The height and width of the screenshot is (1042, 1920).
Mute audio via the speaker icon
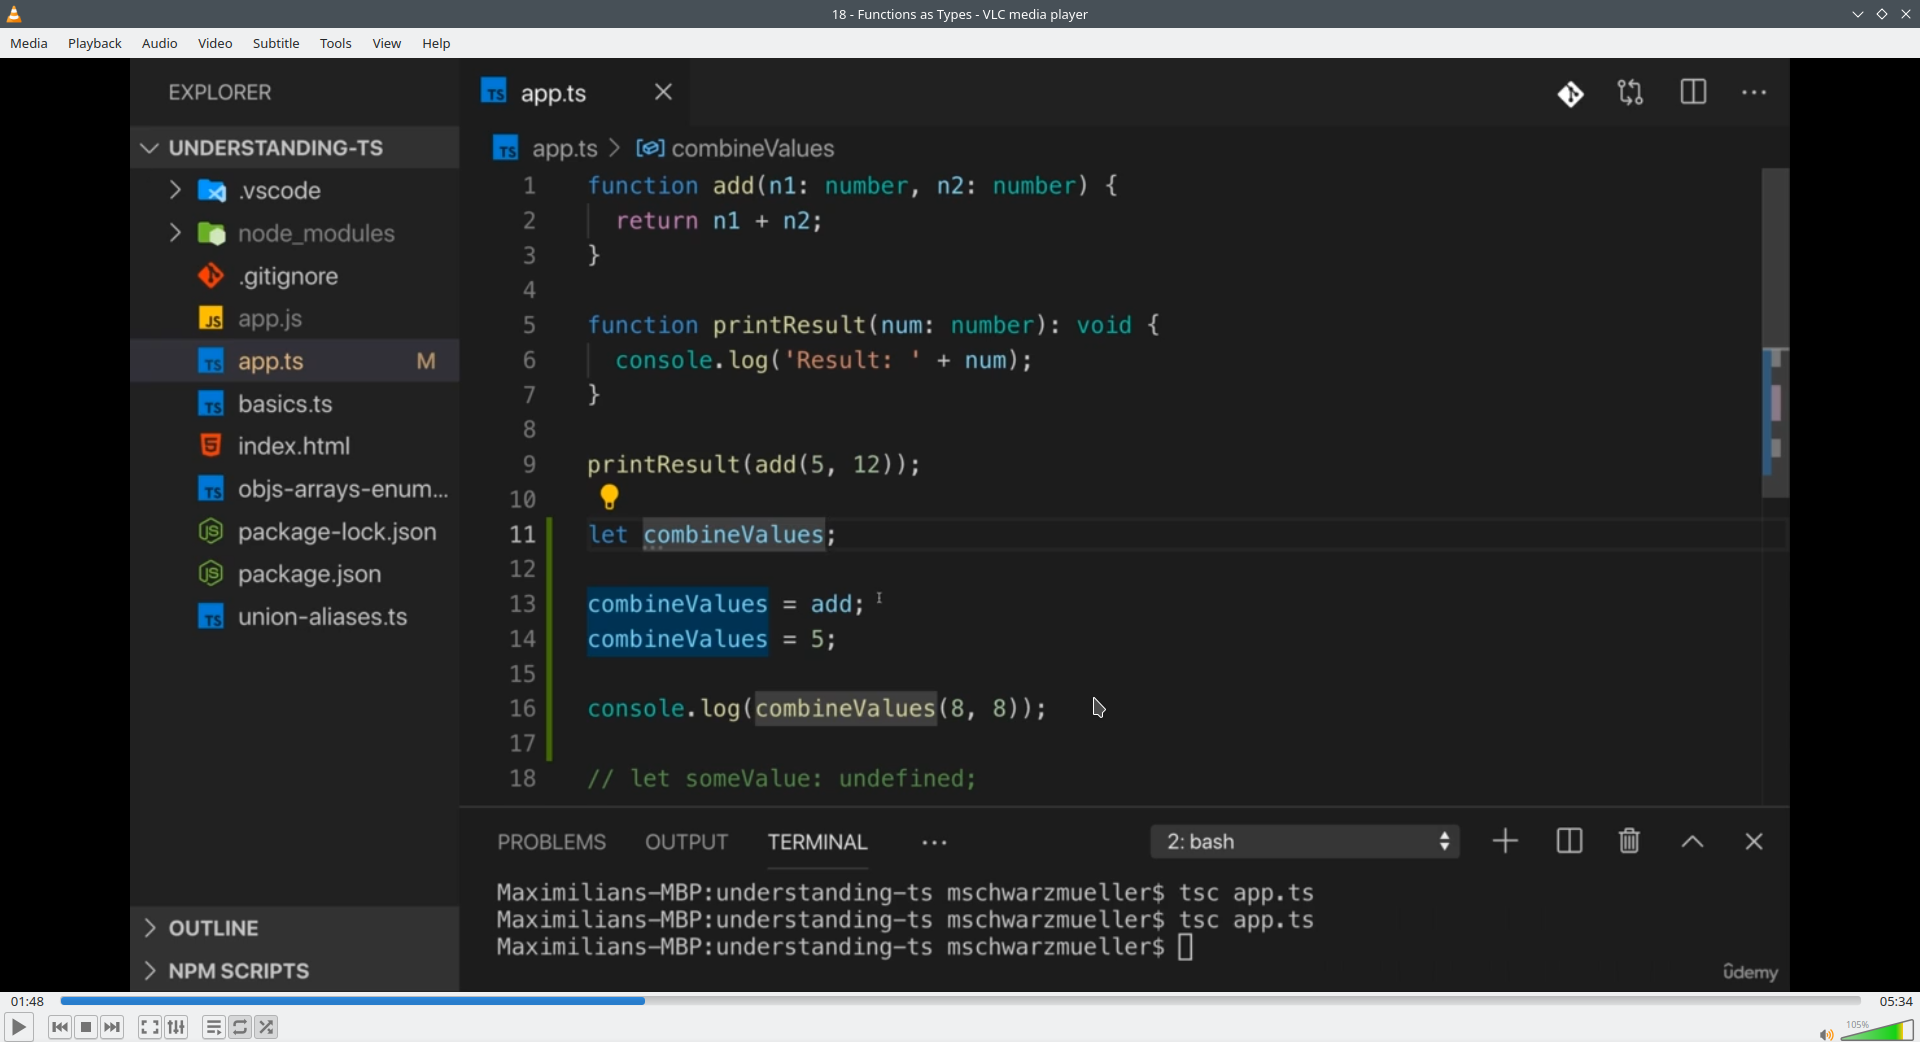(x=1826, y=1034)
